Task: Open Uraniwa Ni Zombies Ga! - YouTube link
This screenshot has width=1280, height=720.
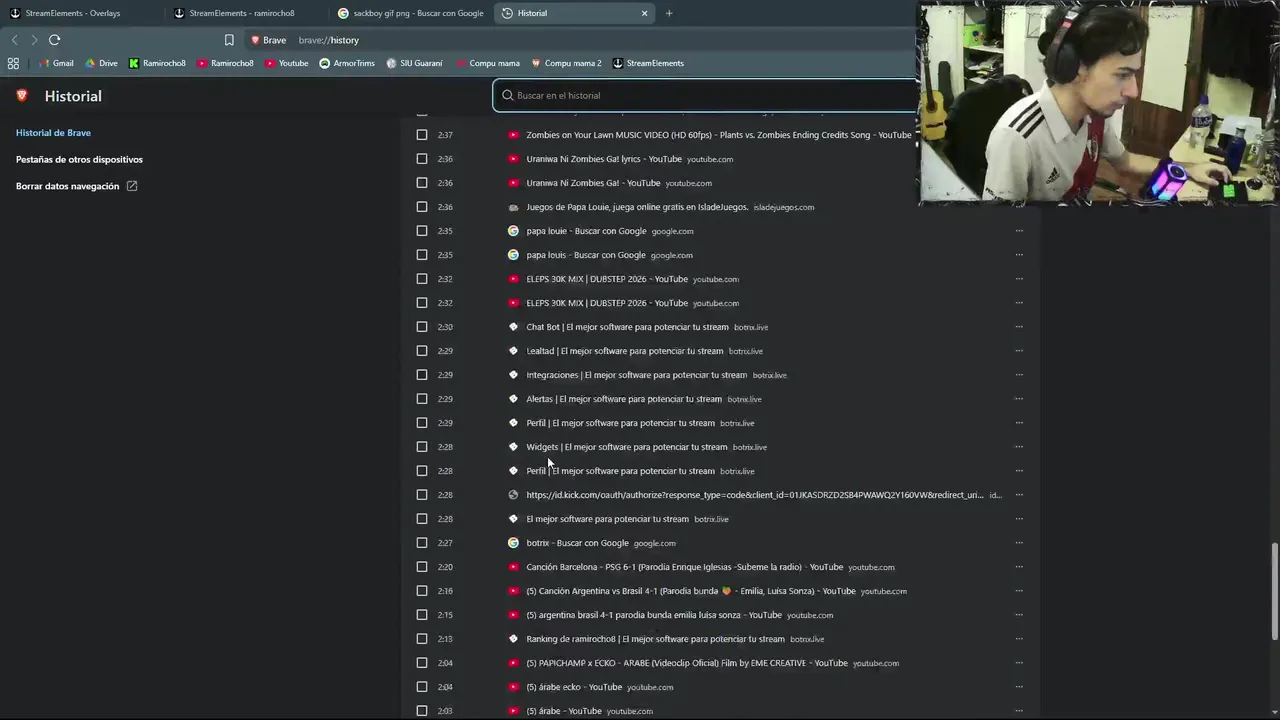Action: point(593,183)
